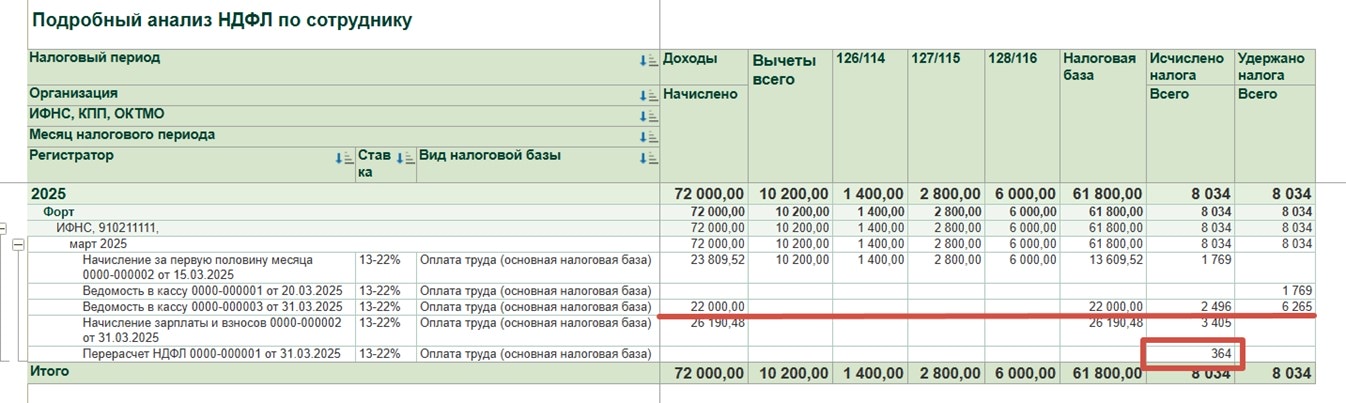Image resolution: width=1346 pixels, height=403 pixels.
Task: Click sort icon beside Регистратор header
Action: click(x=344, y=158)
